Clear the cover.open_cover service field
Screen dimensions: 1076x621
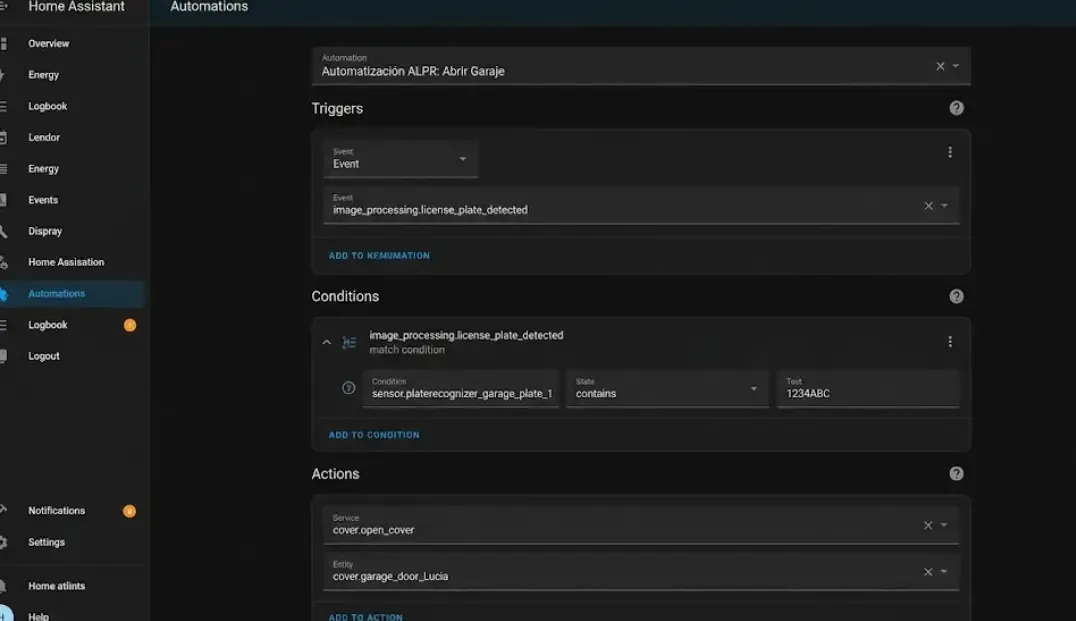point(928,524)
